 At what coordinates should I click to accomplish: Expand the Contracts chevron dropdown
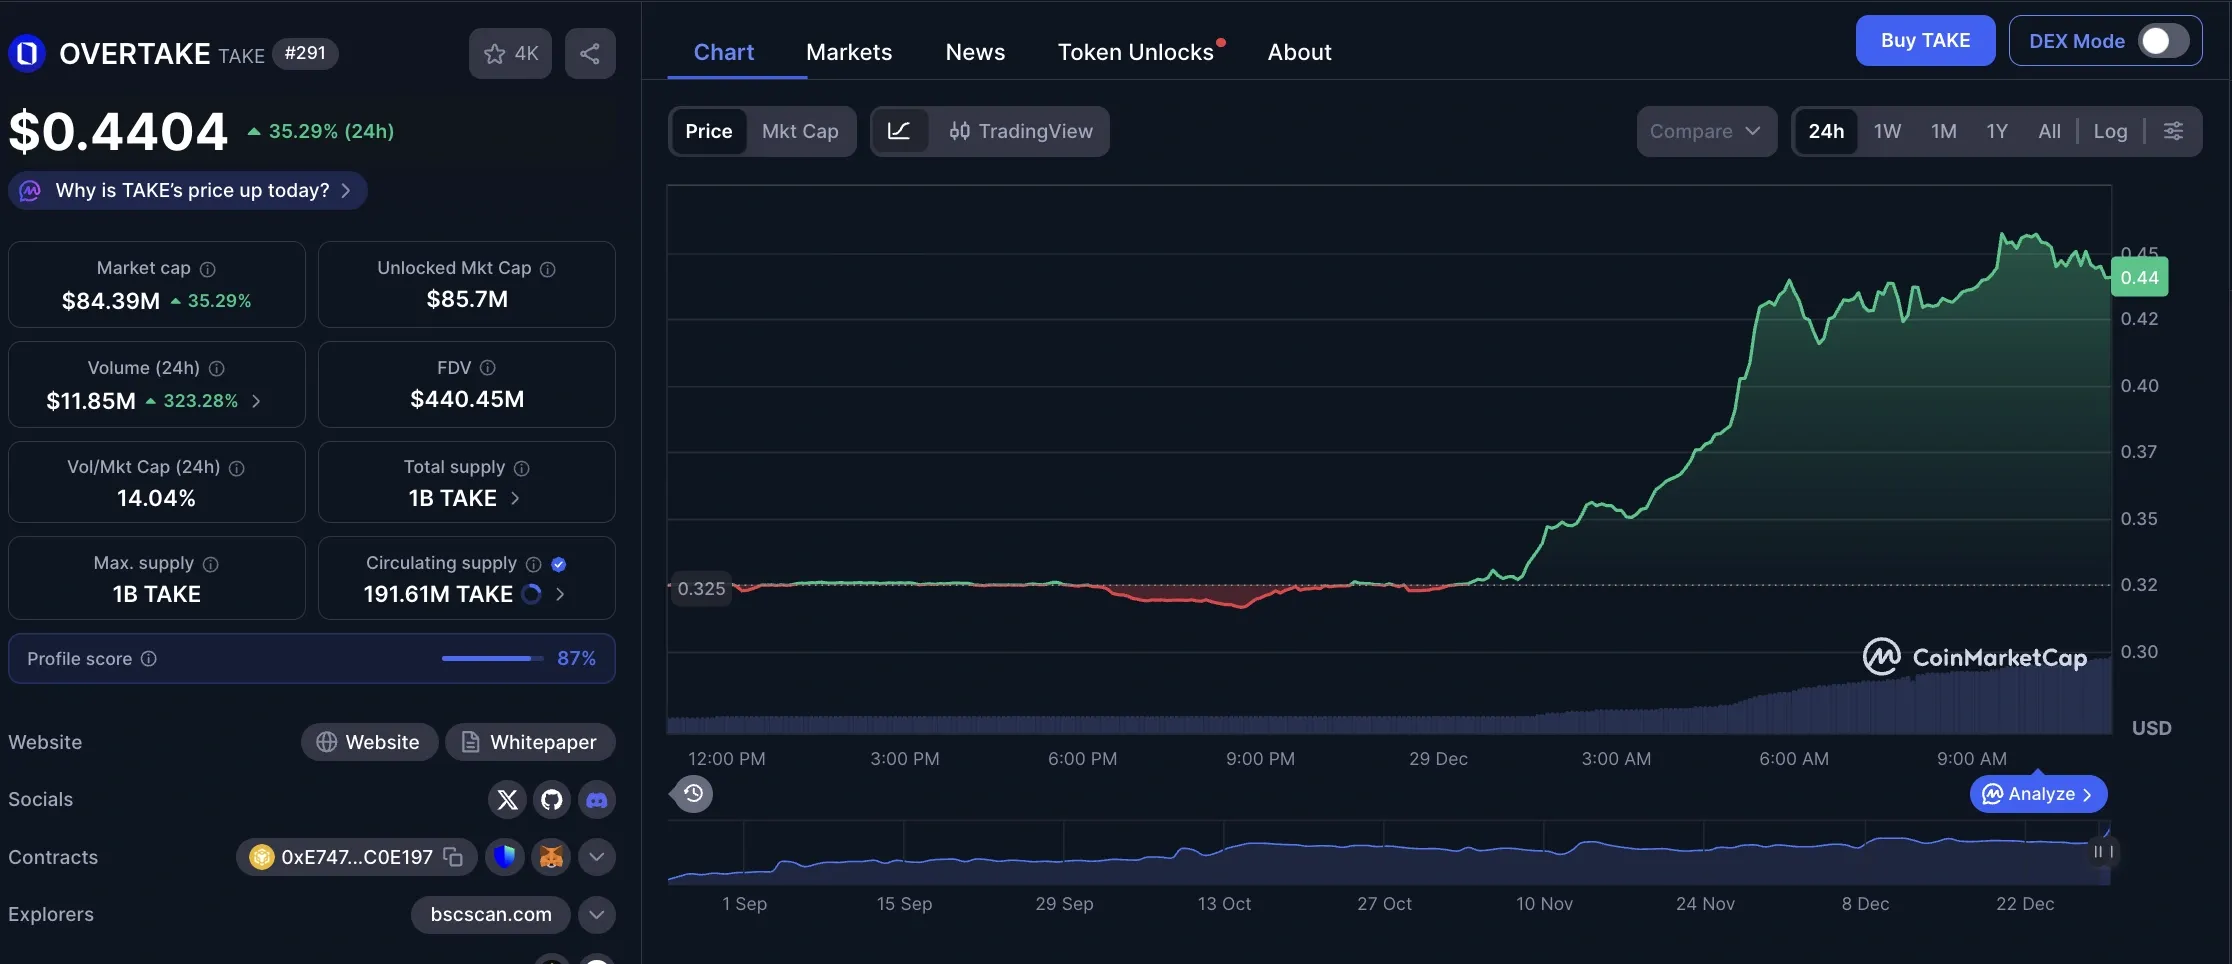pyautogui.click(x=596, y=857)
